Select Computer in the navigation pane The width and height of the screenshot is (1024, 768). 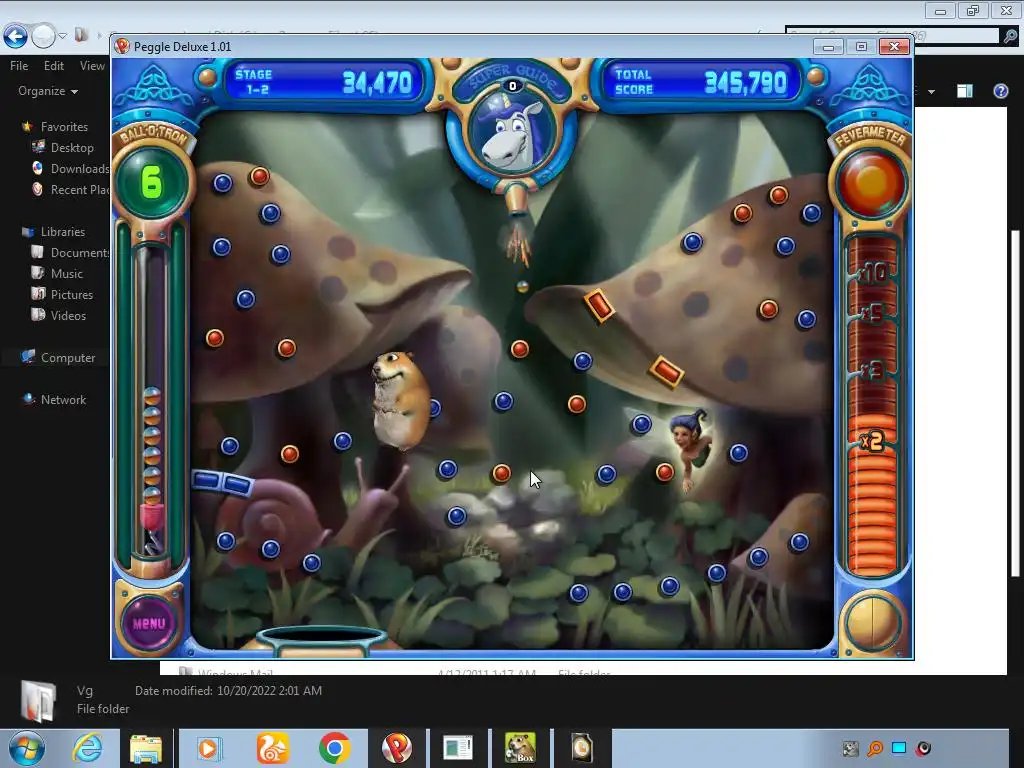[68, 358]
